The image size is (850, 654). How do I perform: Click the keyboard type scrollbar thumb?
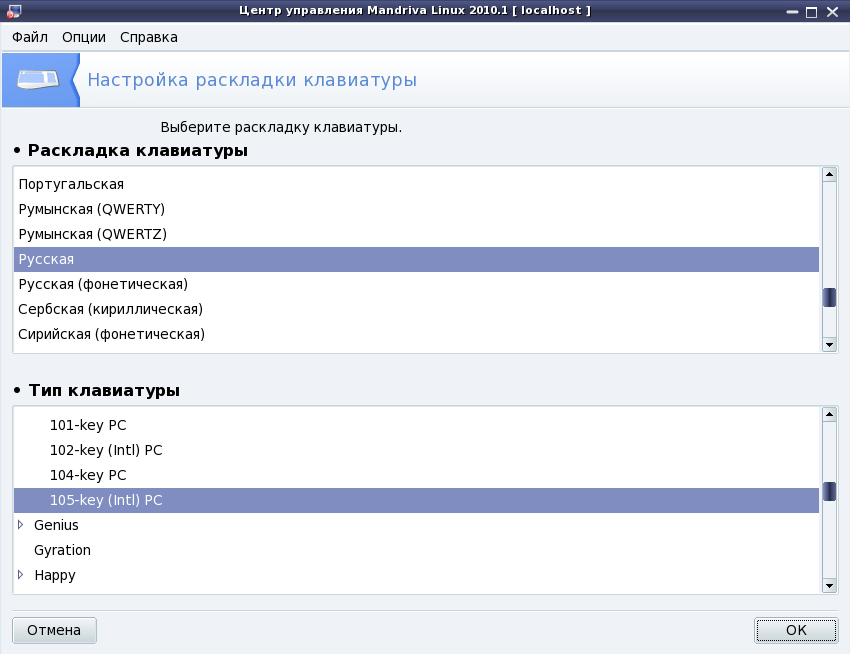click(829, 491)
